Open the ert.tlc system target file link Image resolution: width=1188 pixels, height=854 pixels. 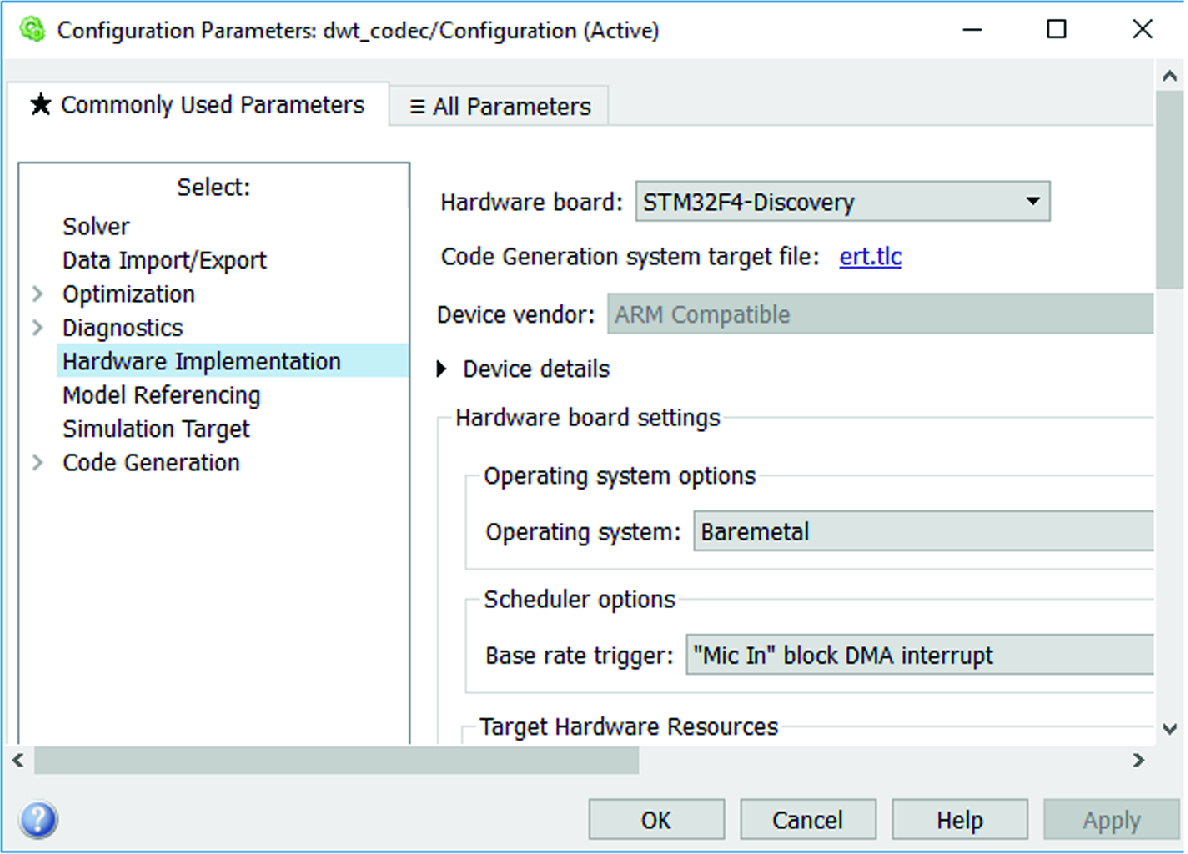pos(871,257)
